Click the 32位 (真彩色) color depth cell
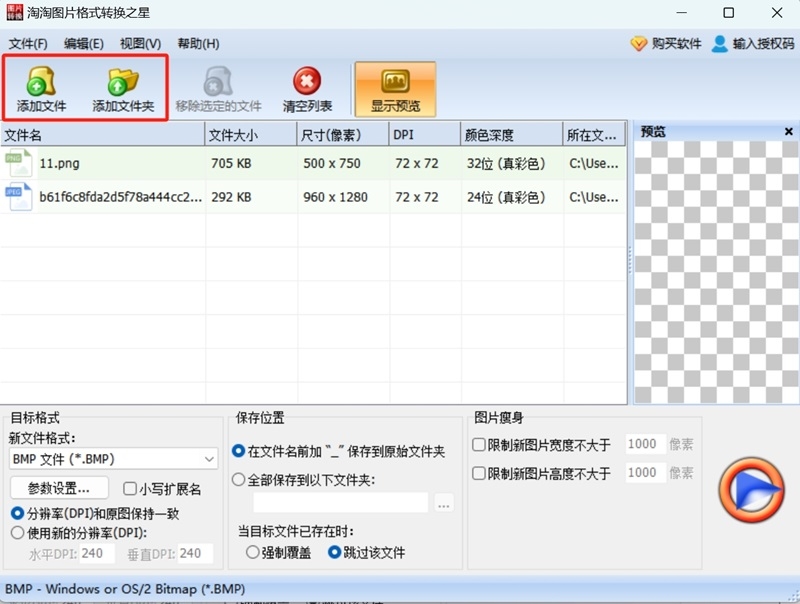 (506, 163)
